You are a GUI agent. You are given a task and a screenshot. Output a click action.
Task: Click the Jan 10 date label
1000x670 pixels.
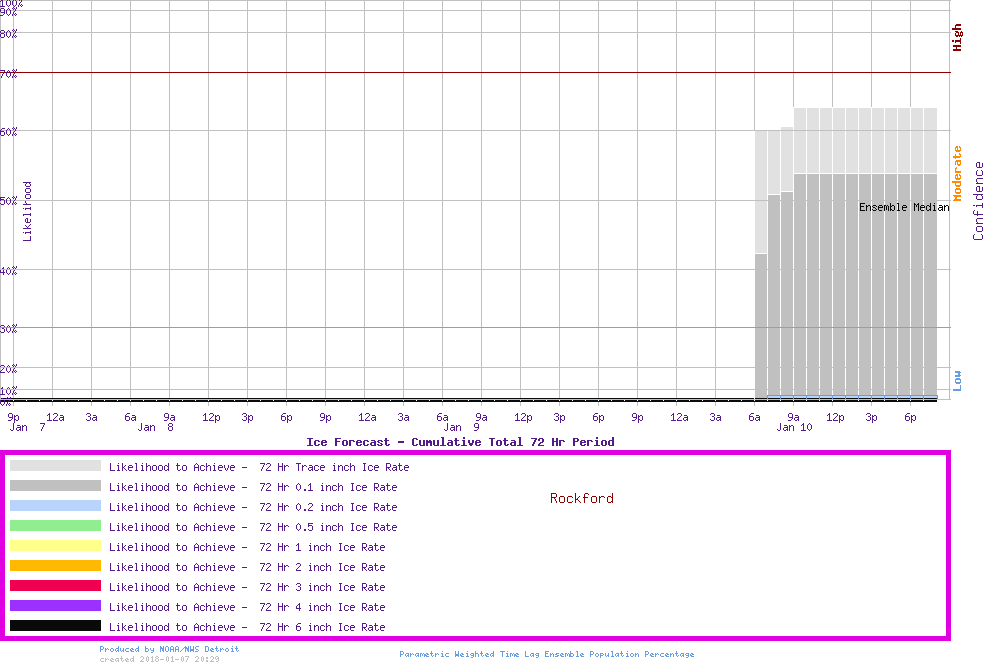click(793, 428)
